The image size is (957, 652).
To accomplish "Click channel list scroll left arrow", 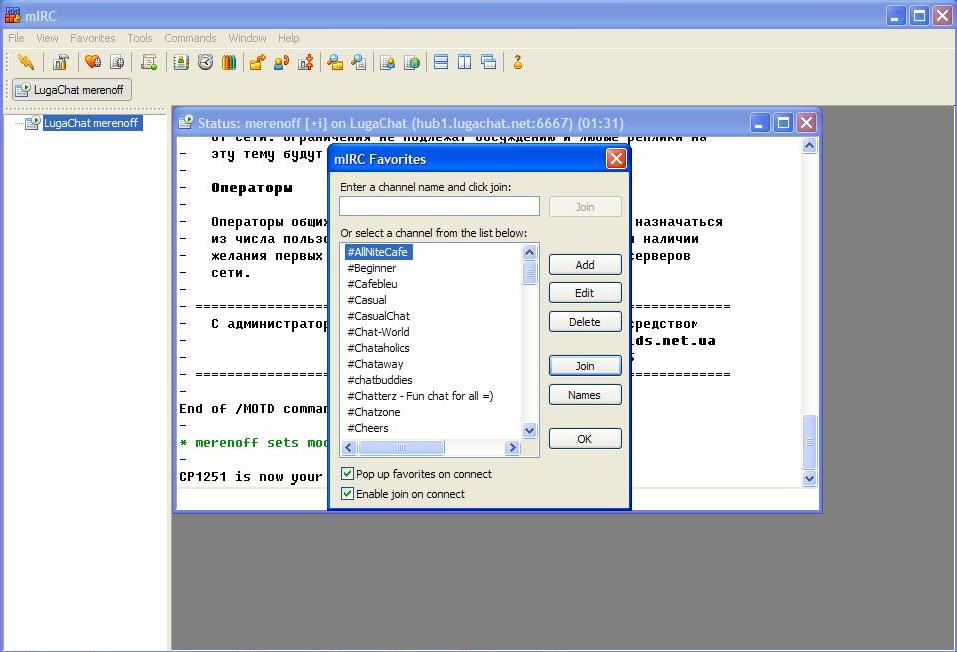I will coord(349,447).
